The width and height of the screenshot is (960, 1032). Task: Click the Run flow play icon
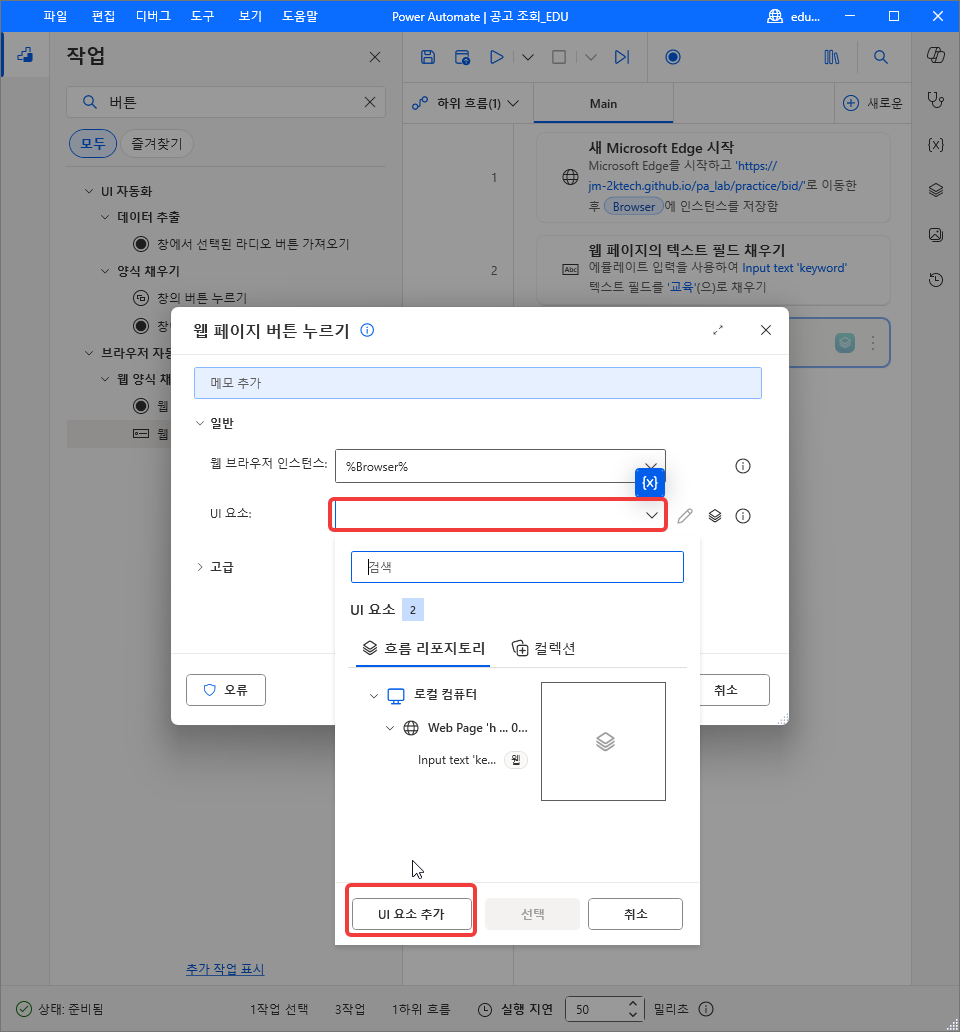pos(497,57)
